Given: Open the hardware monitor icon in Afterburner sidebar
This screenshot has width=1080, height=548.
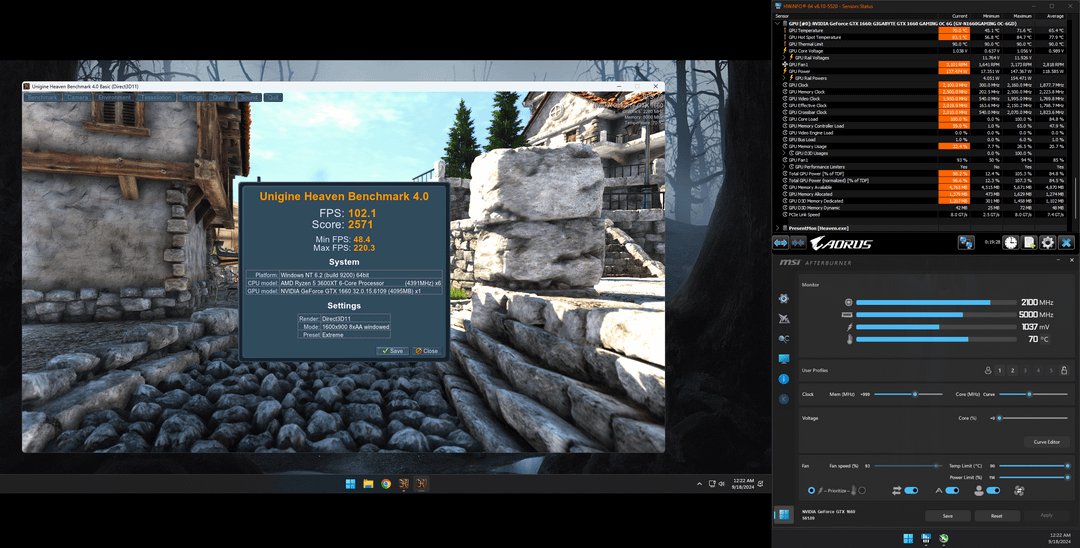Looking at the screenshot, I should point(783,359).
